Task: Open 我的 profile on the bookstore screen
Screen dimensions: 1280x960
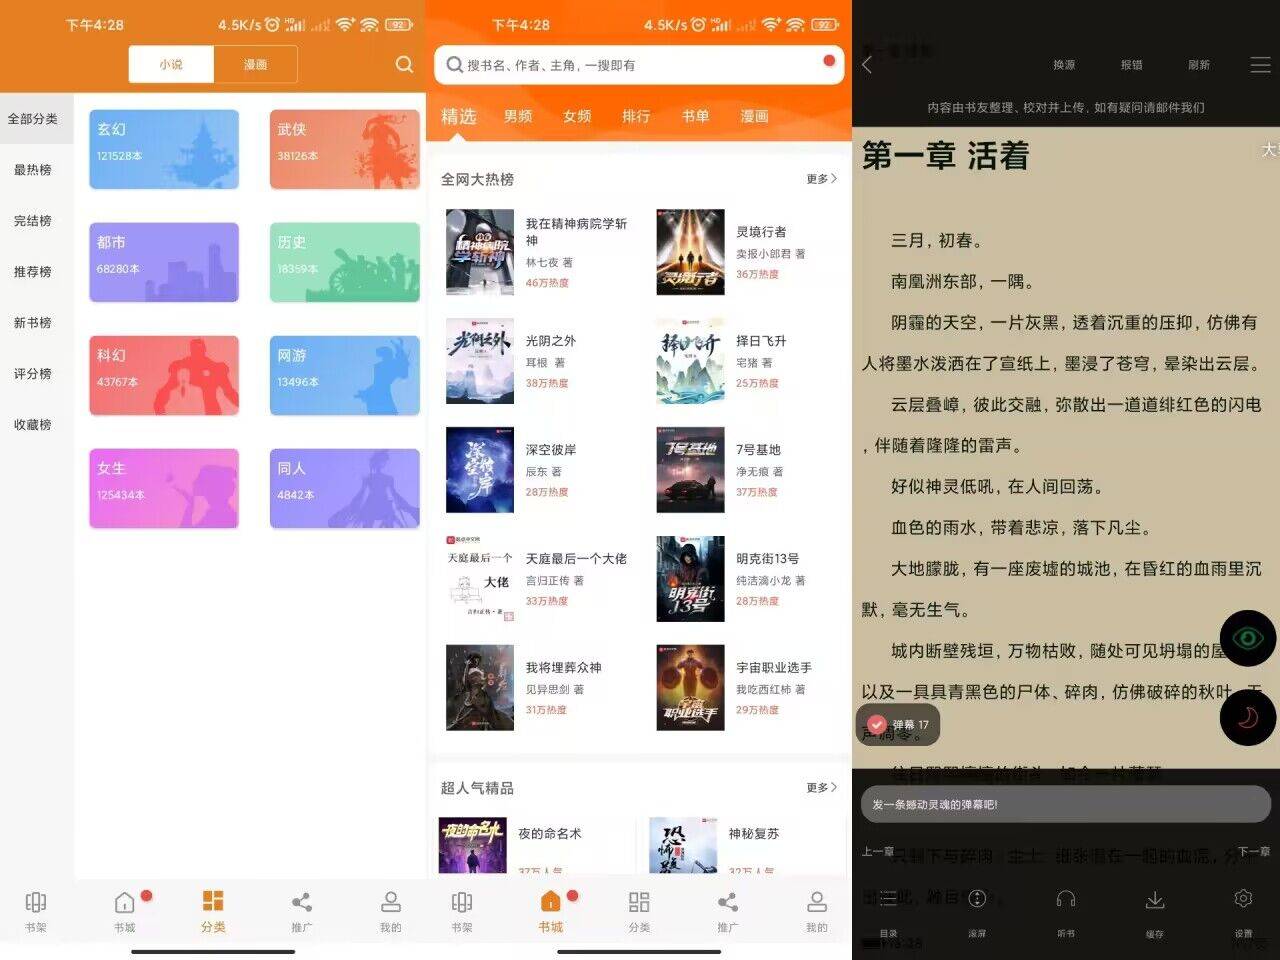Action: 816,912
